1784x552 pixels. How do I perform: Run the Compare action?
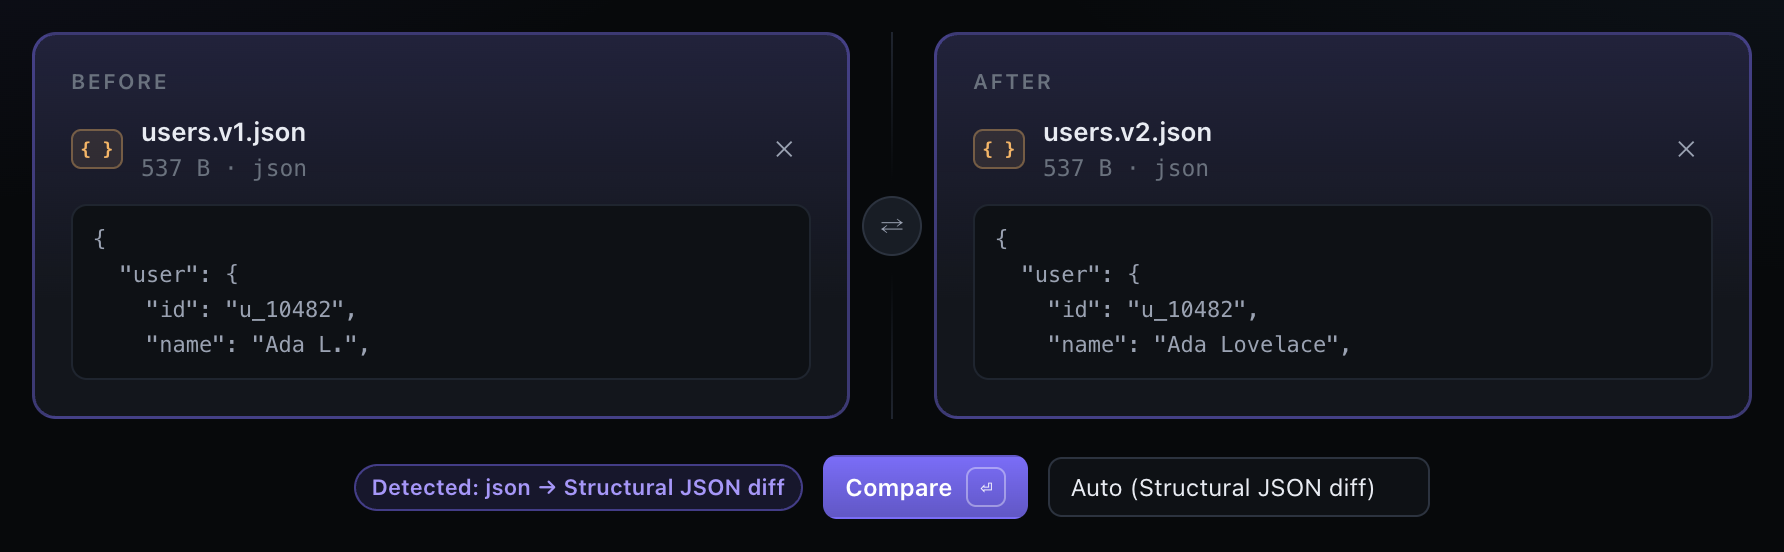point(925,487)
